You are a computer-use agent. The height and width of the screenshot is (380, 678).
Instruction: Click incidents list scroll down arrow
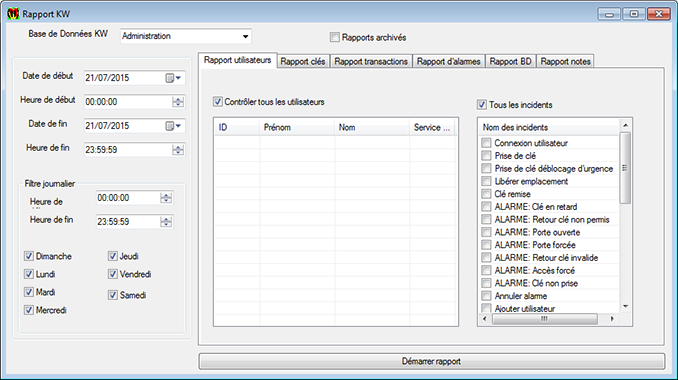625,307
